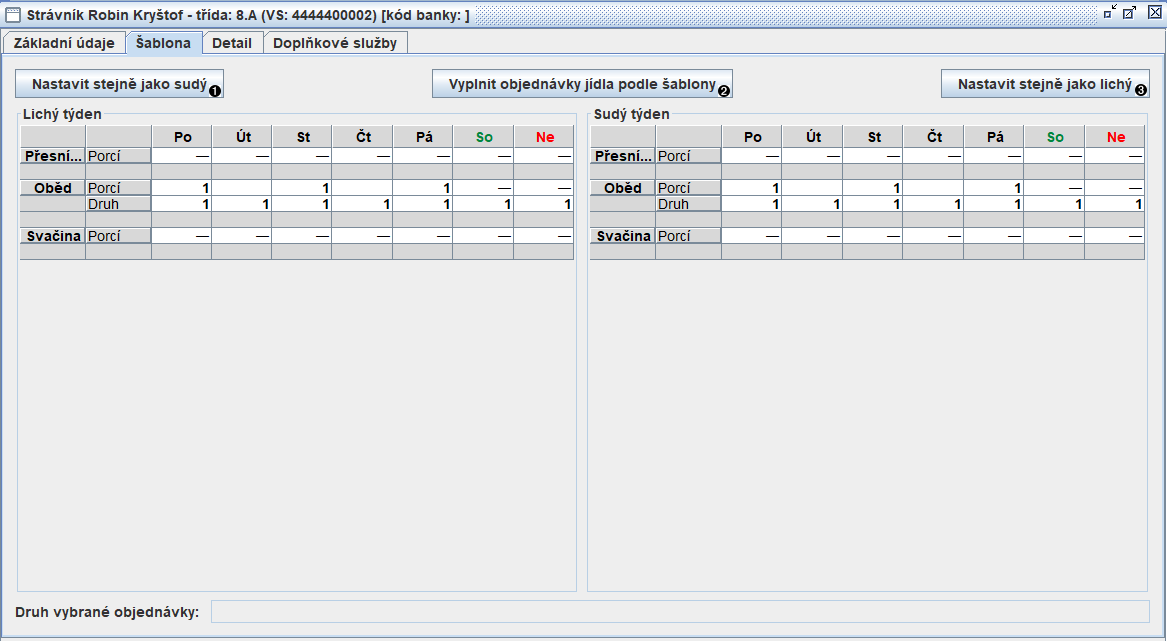Select Přesnídávka row header in Lichý týden
Screen dimensions: 1167x641
pyautogui.click(x=53, y=156)
